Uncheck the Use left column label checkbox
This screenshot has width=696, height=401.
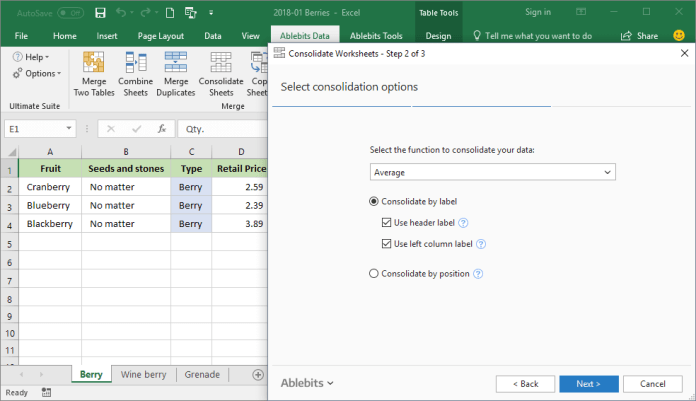point(386,243)
